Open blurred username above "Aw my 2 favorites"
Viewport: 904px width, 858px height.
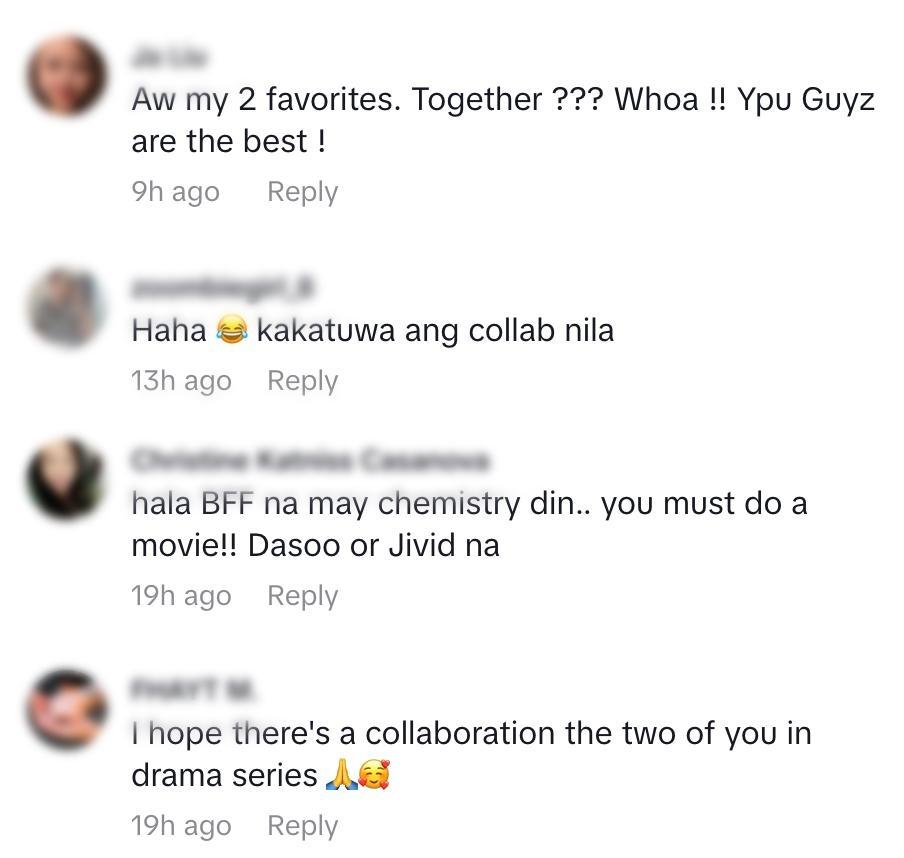(x=170, y=58)
